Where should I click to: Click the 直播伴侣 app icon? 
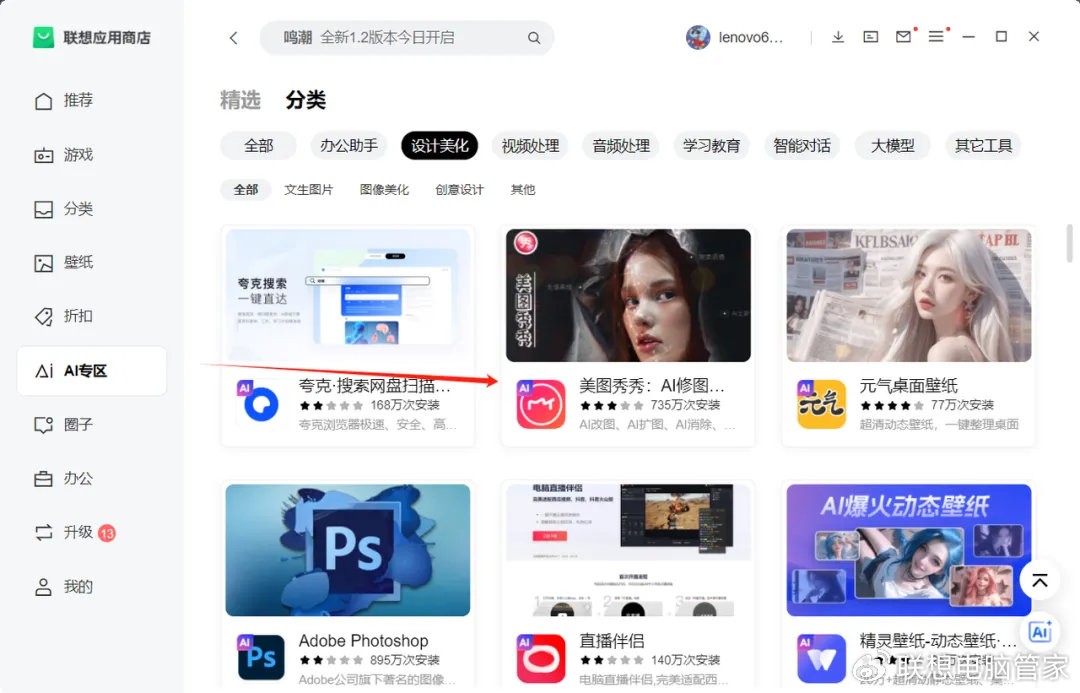pyautogui.click(x=541, y=658)
